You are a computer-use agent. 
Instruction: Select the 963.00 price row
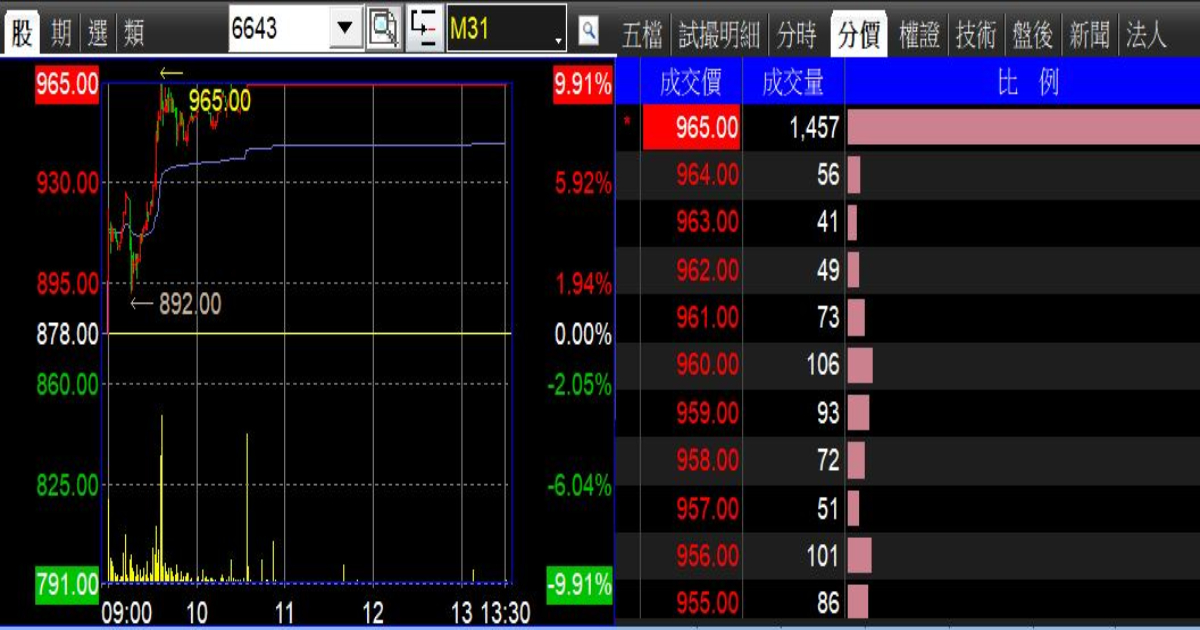[907, 222]
